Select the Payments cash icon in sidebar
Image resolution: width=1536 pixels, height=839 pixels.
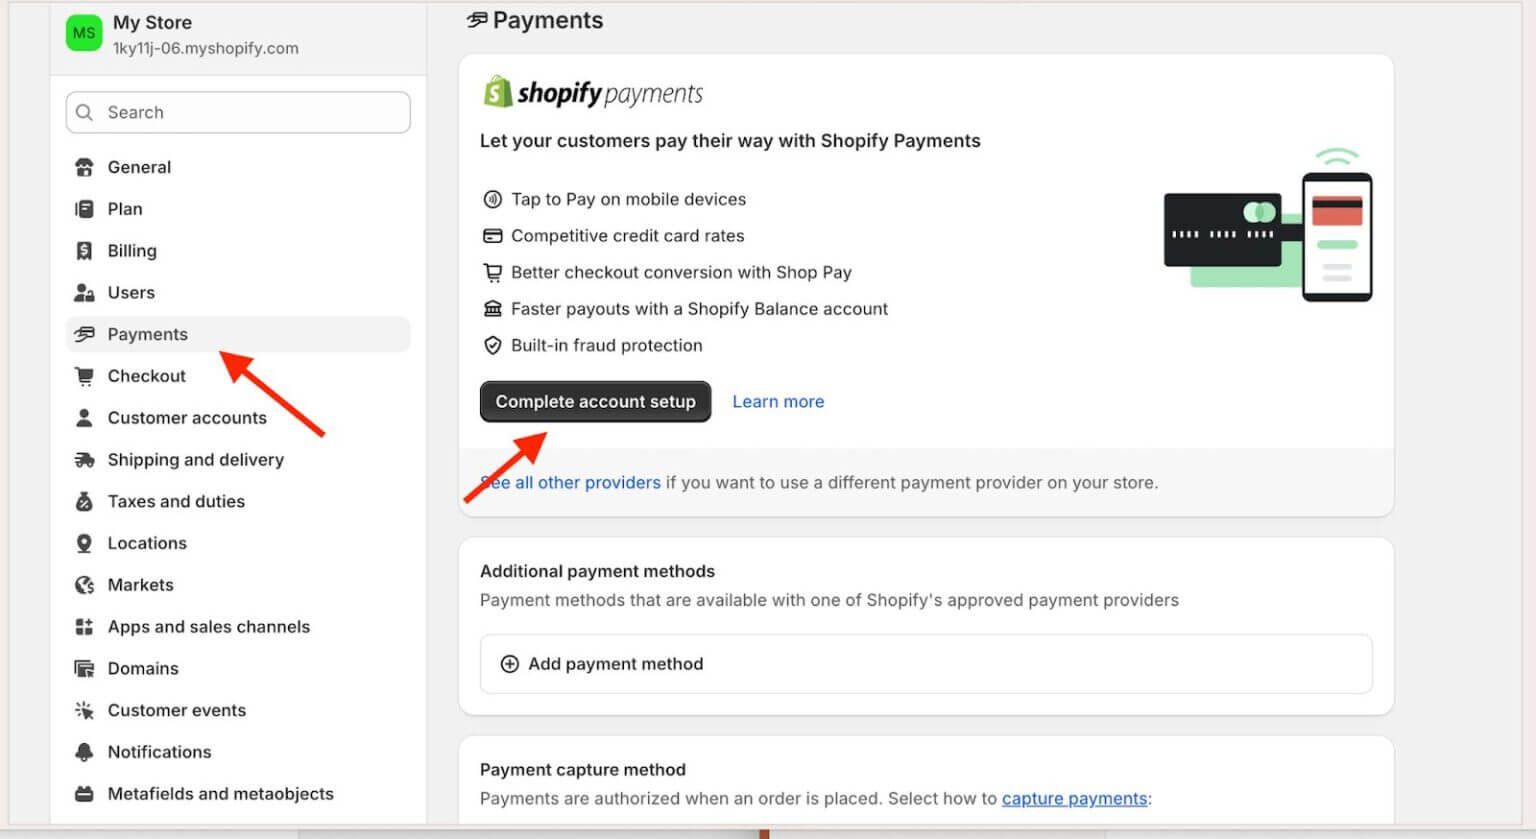[86, 334]
